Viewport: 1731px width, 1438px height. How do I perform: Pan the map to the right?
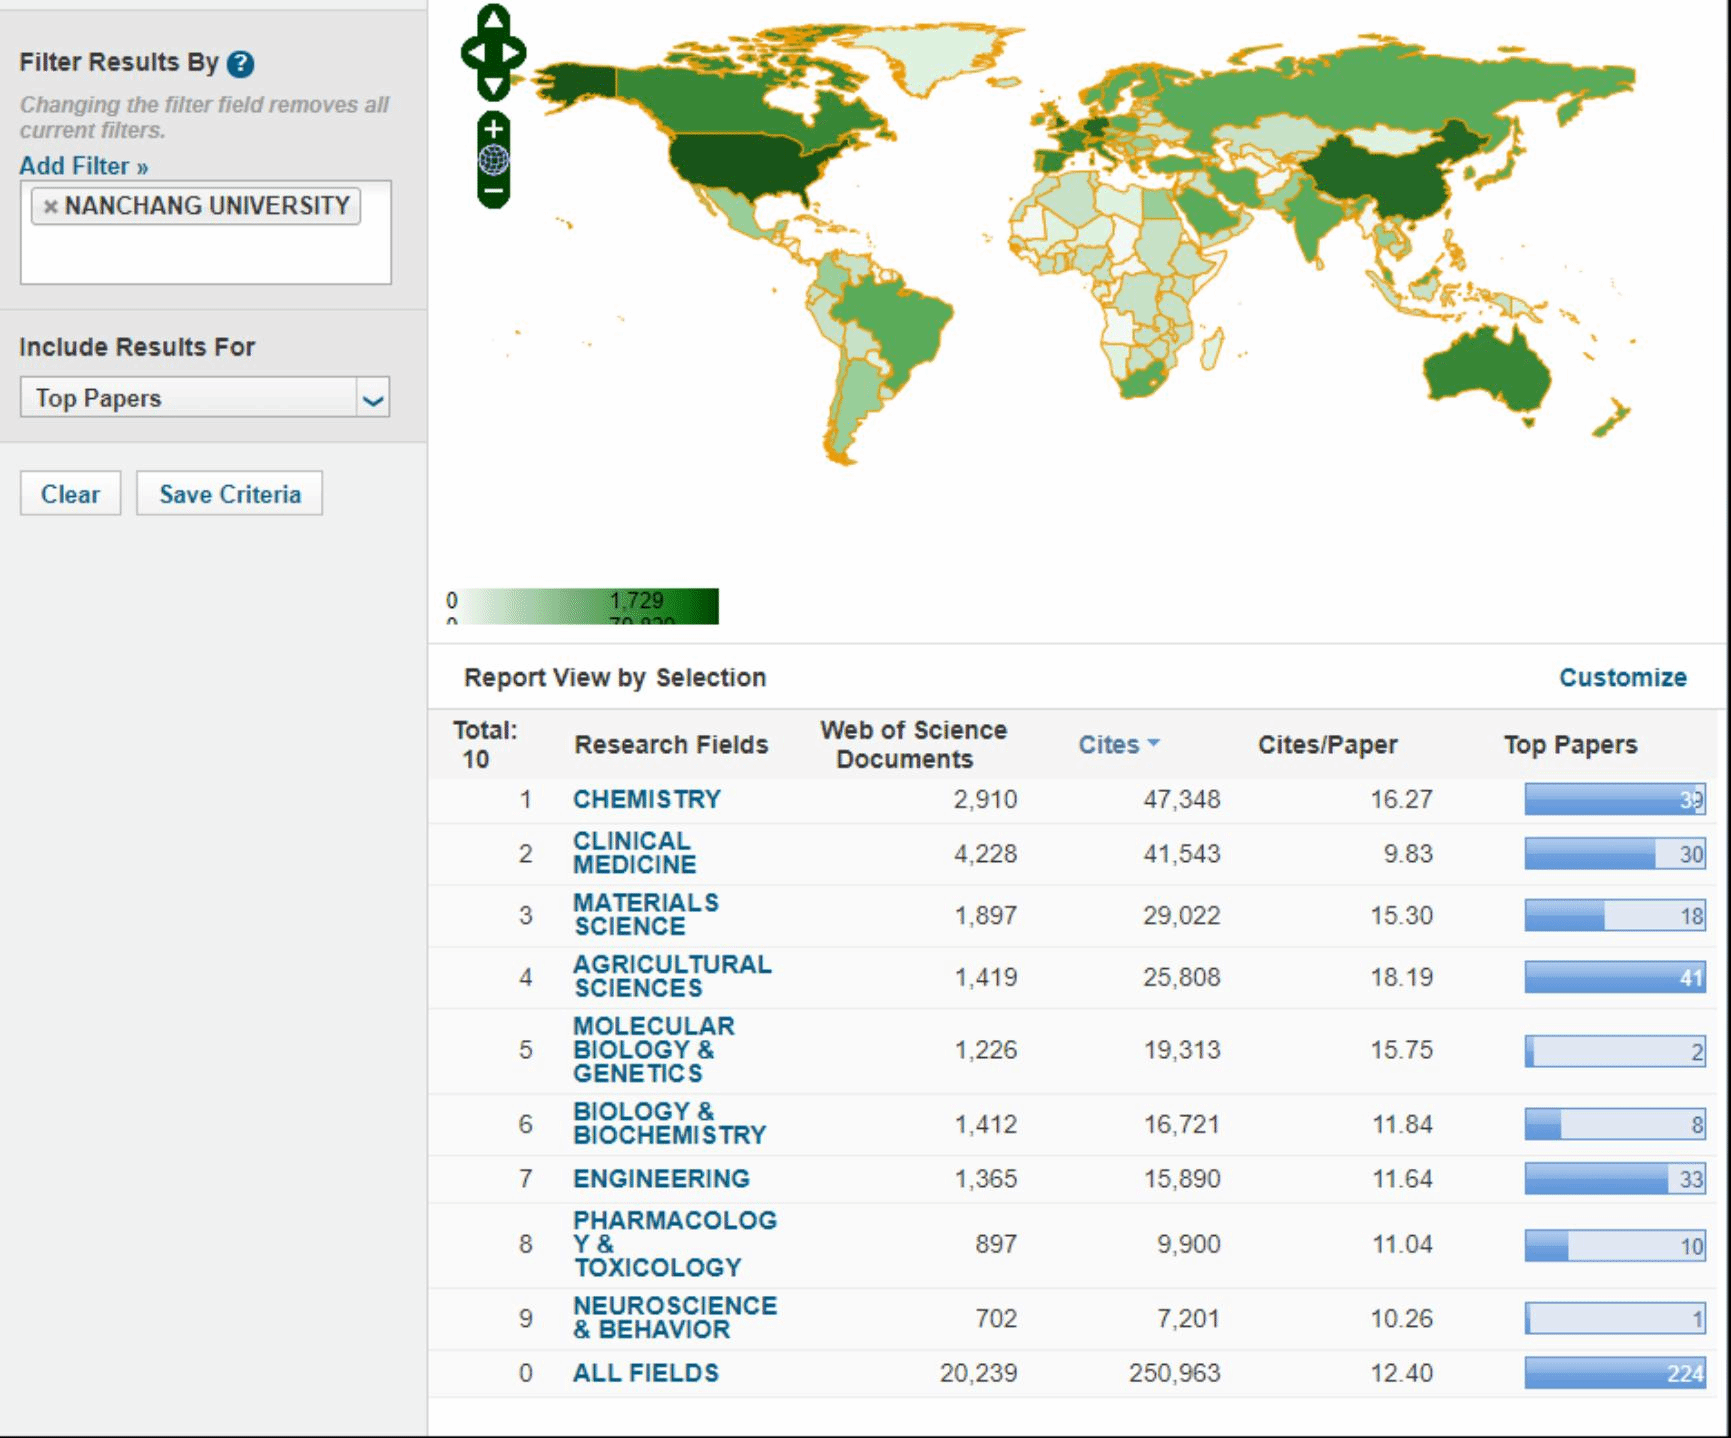tap(514, 53)
